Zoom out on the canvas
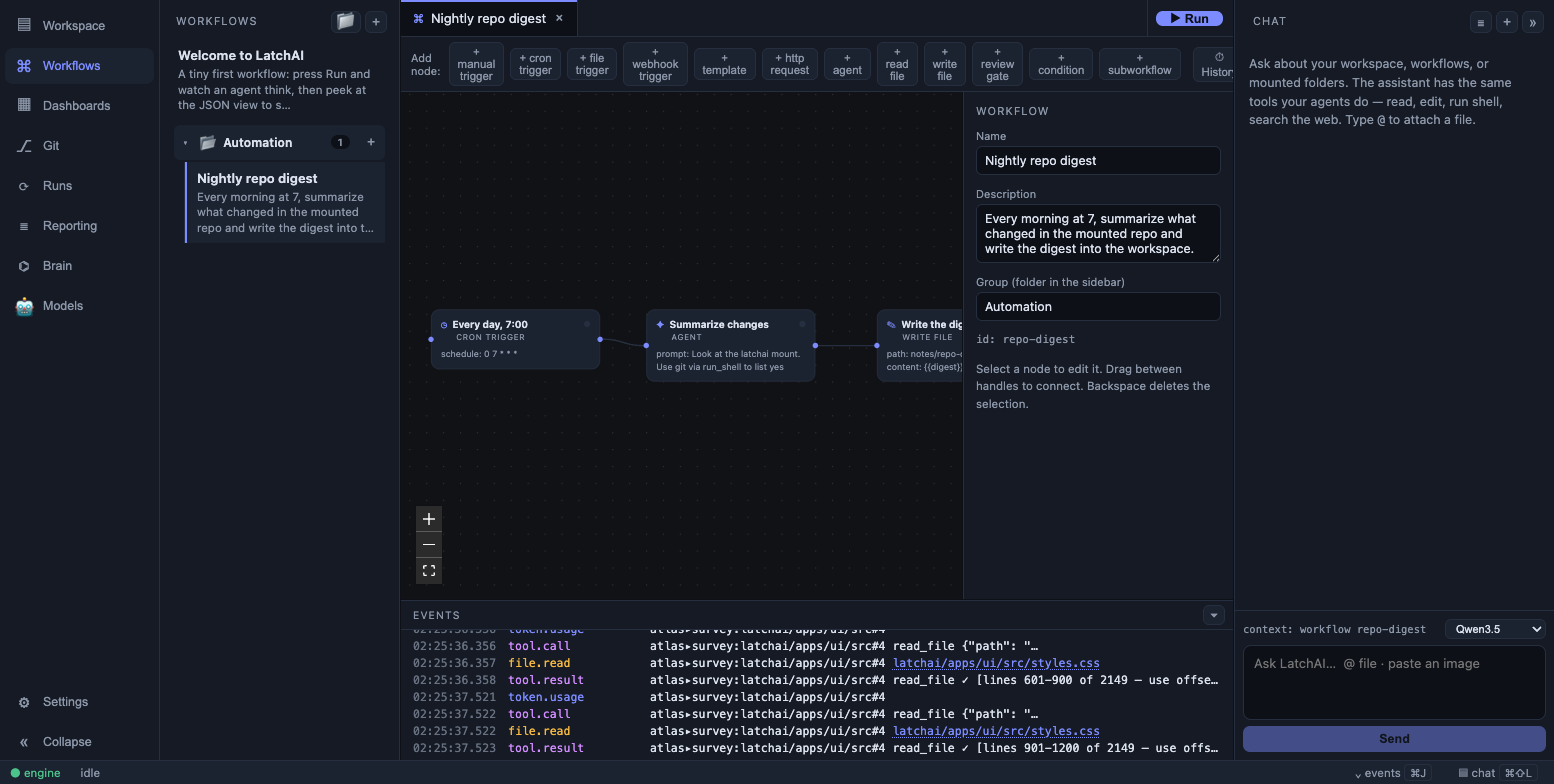The height and width of the screenshot is (784, 1554). click(429, 545)
